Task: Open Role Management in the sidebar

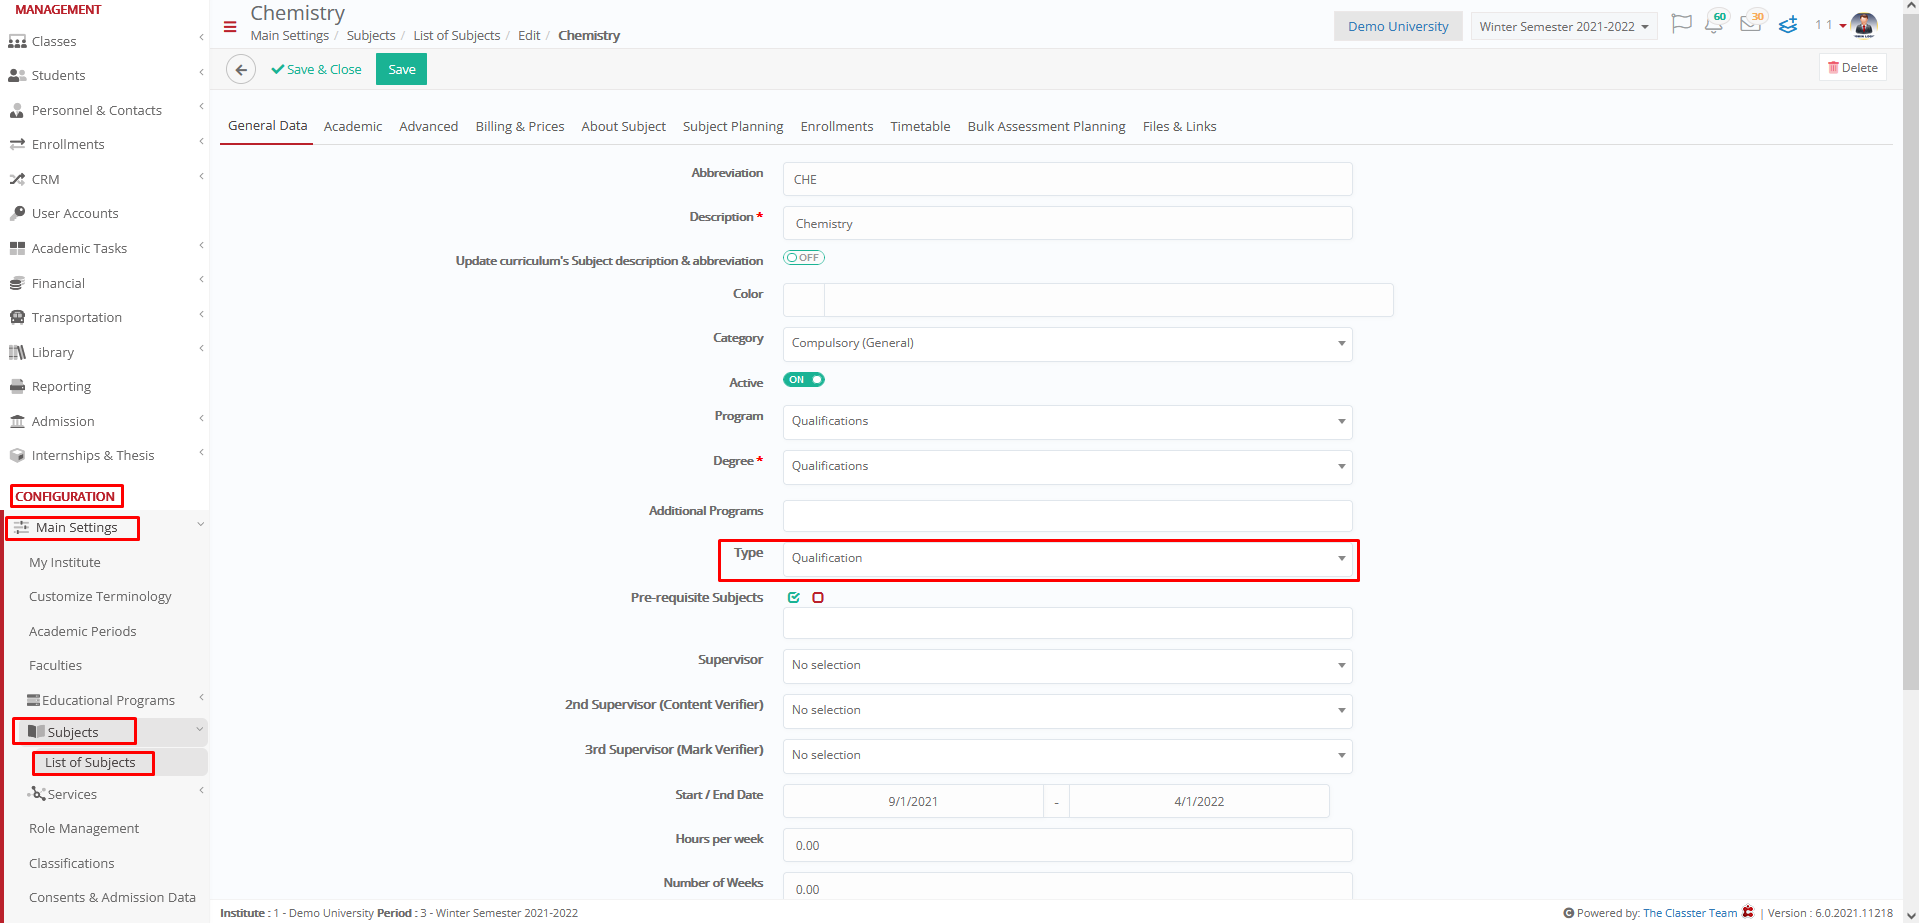Action: (x=84, y=829)
